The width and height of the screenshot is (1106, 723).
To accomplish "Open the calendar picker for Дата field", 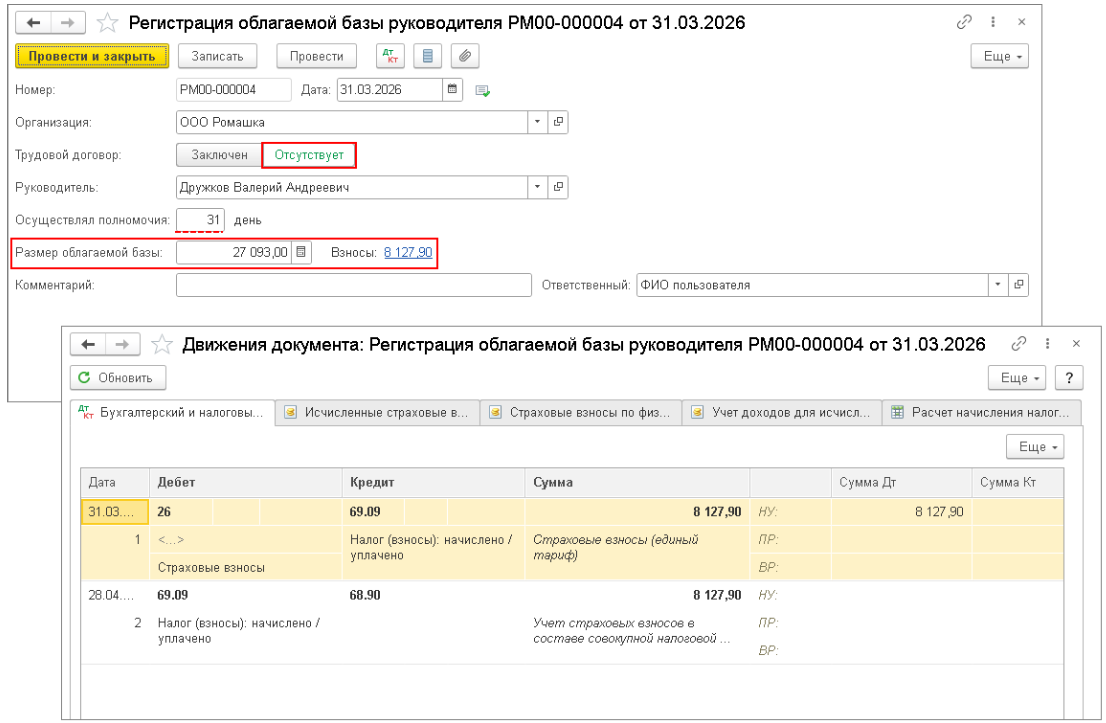I will point(454,90).
